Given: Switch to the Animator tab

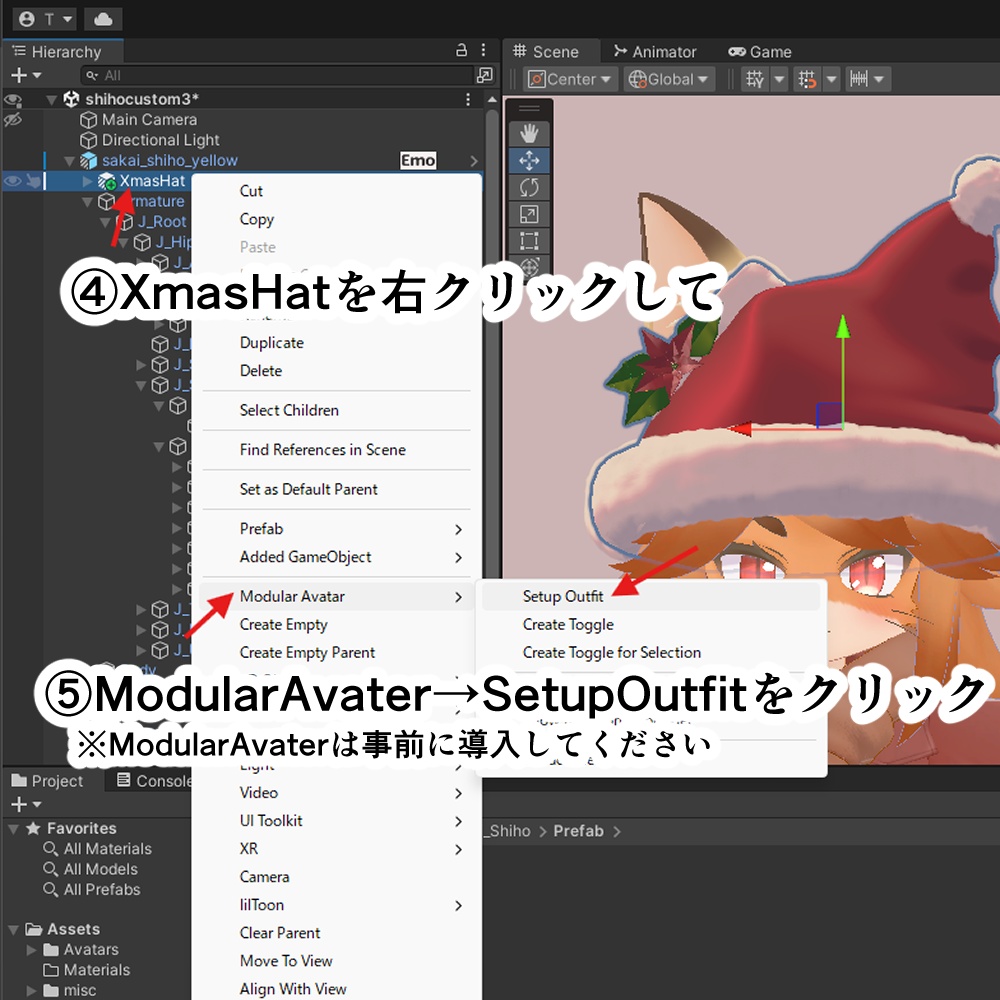Looking at the screenshot, I should 655,52.
